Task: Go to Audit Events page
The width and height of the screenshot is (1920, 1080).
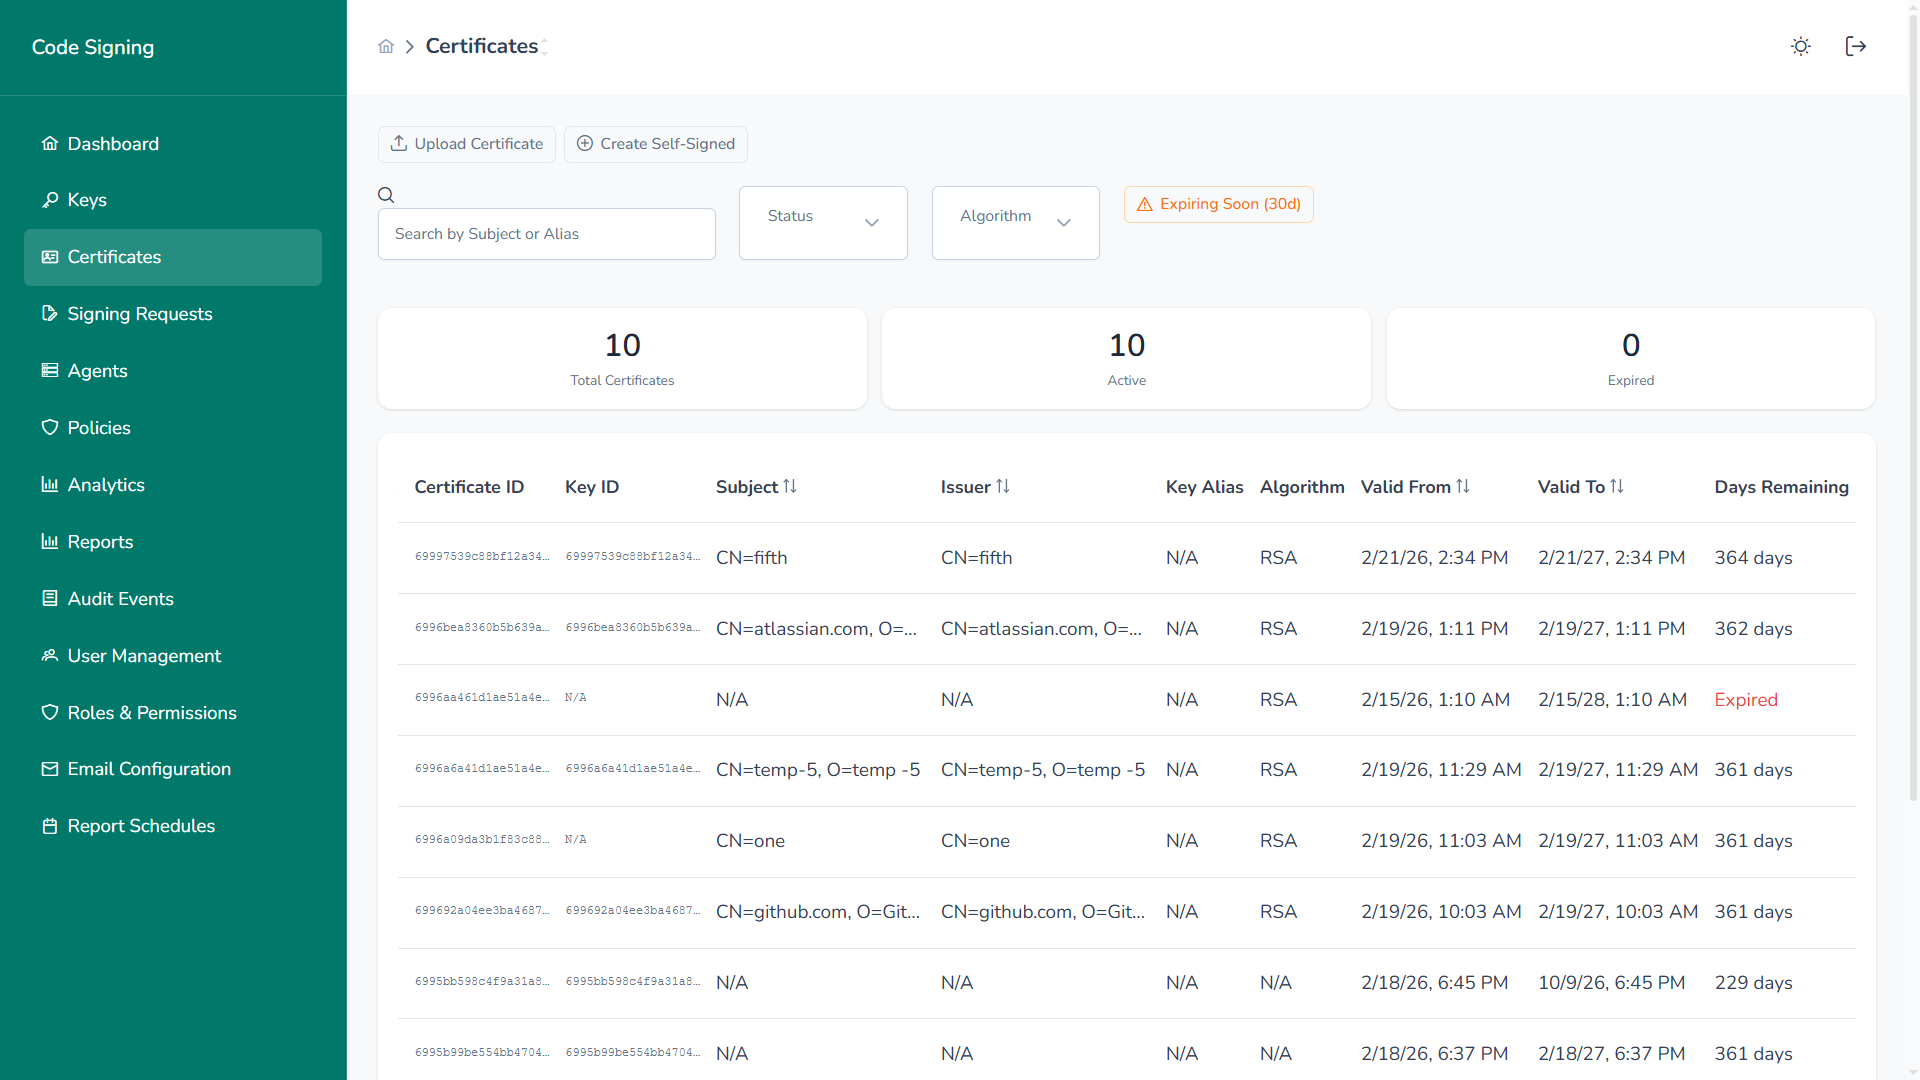Action: point(120,599)
